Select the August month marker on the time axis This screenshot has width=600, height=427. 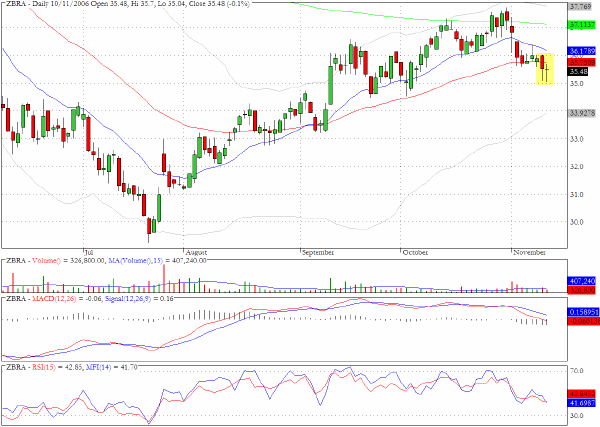196,253
